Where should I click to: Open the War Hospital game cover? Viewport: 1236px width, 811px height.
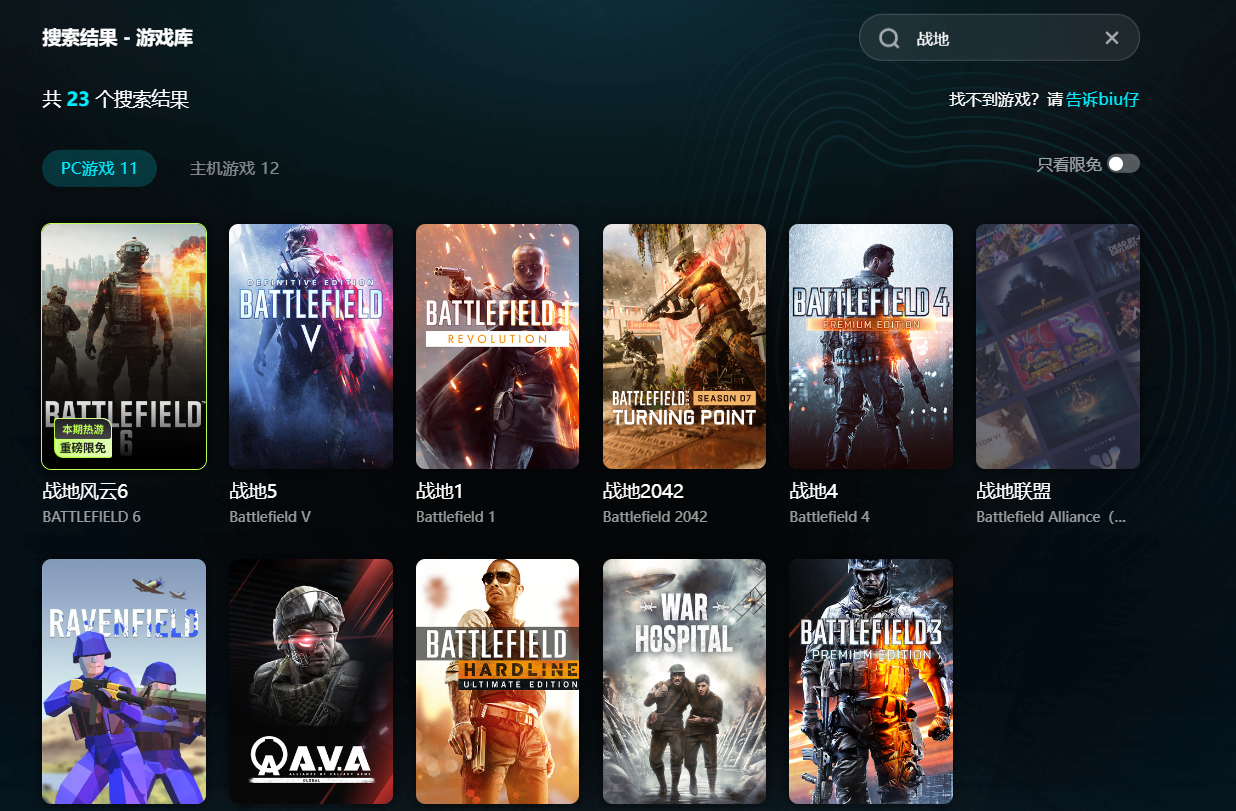click(684, 681)
